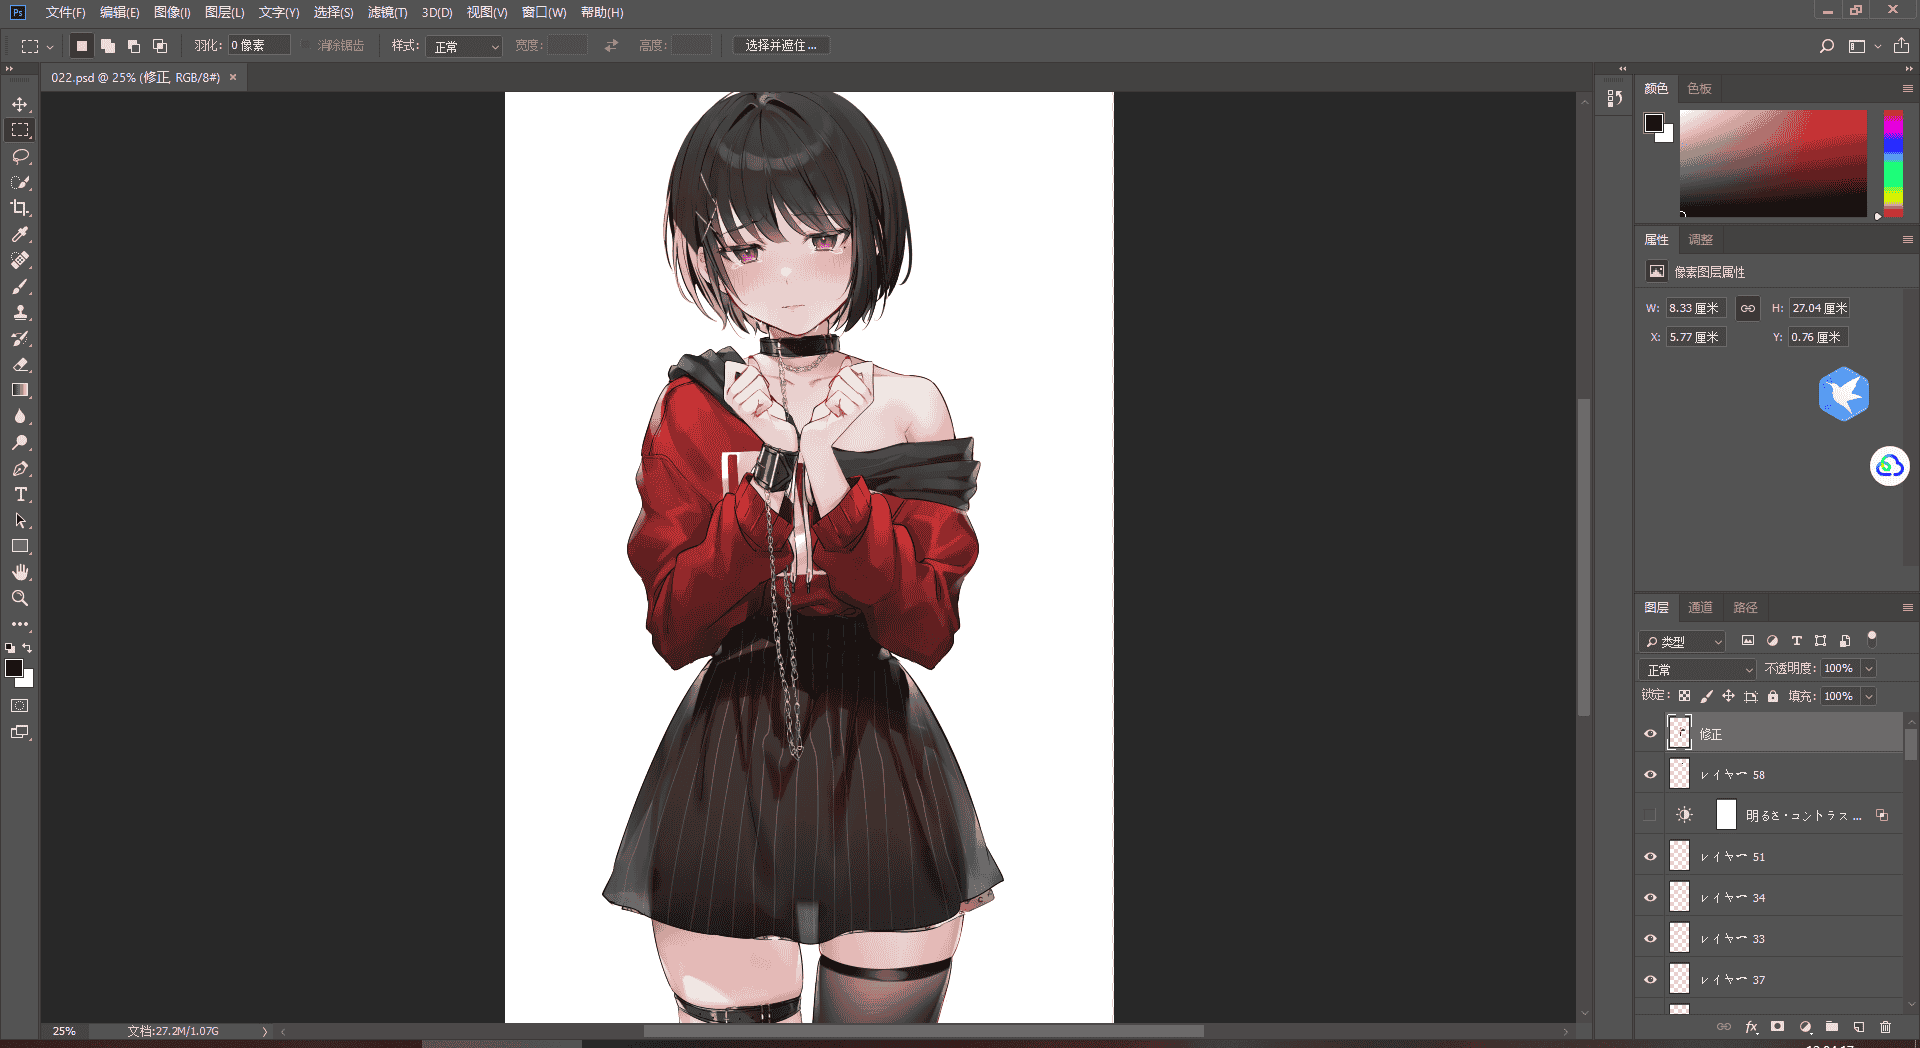Click the search icon in options bar
Screen dimensions: 1920x1048
[1827, 46]
